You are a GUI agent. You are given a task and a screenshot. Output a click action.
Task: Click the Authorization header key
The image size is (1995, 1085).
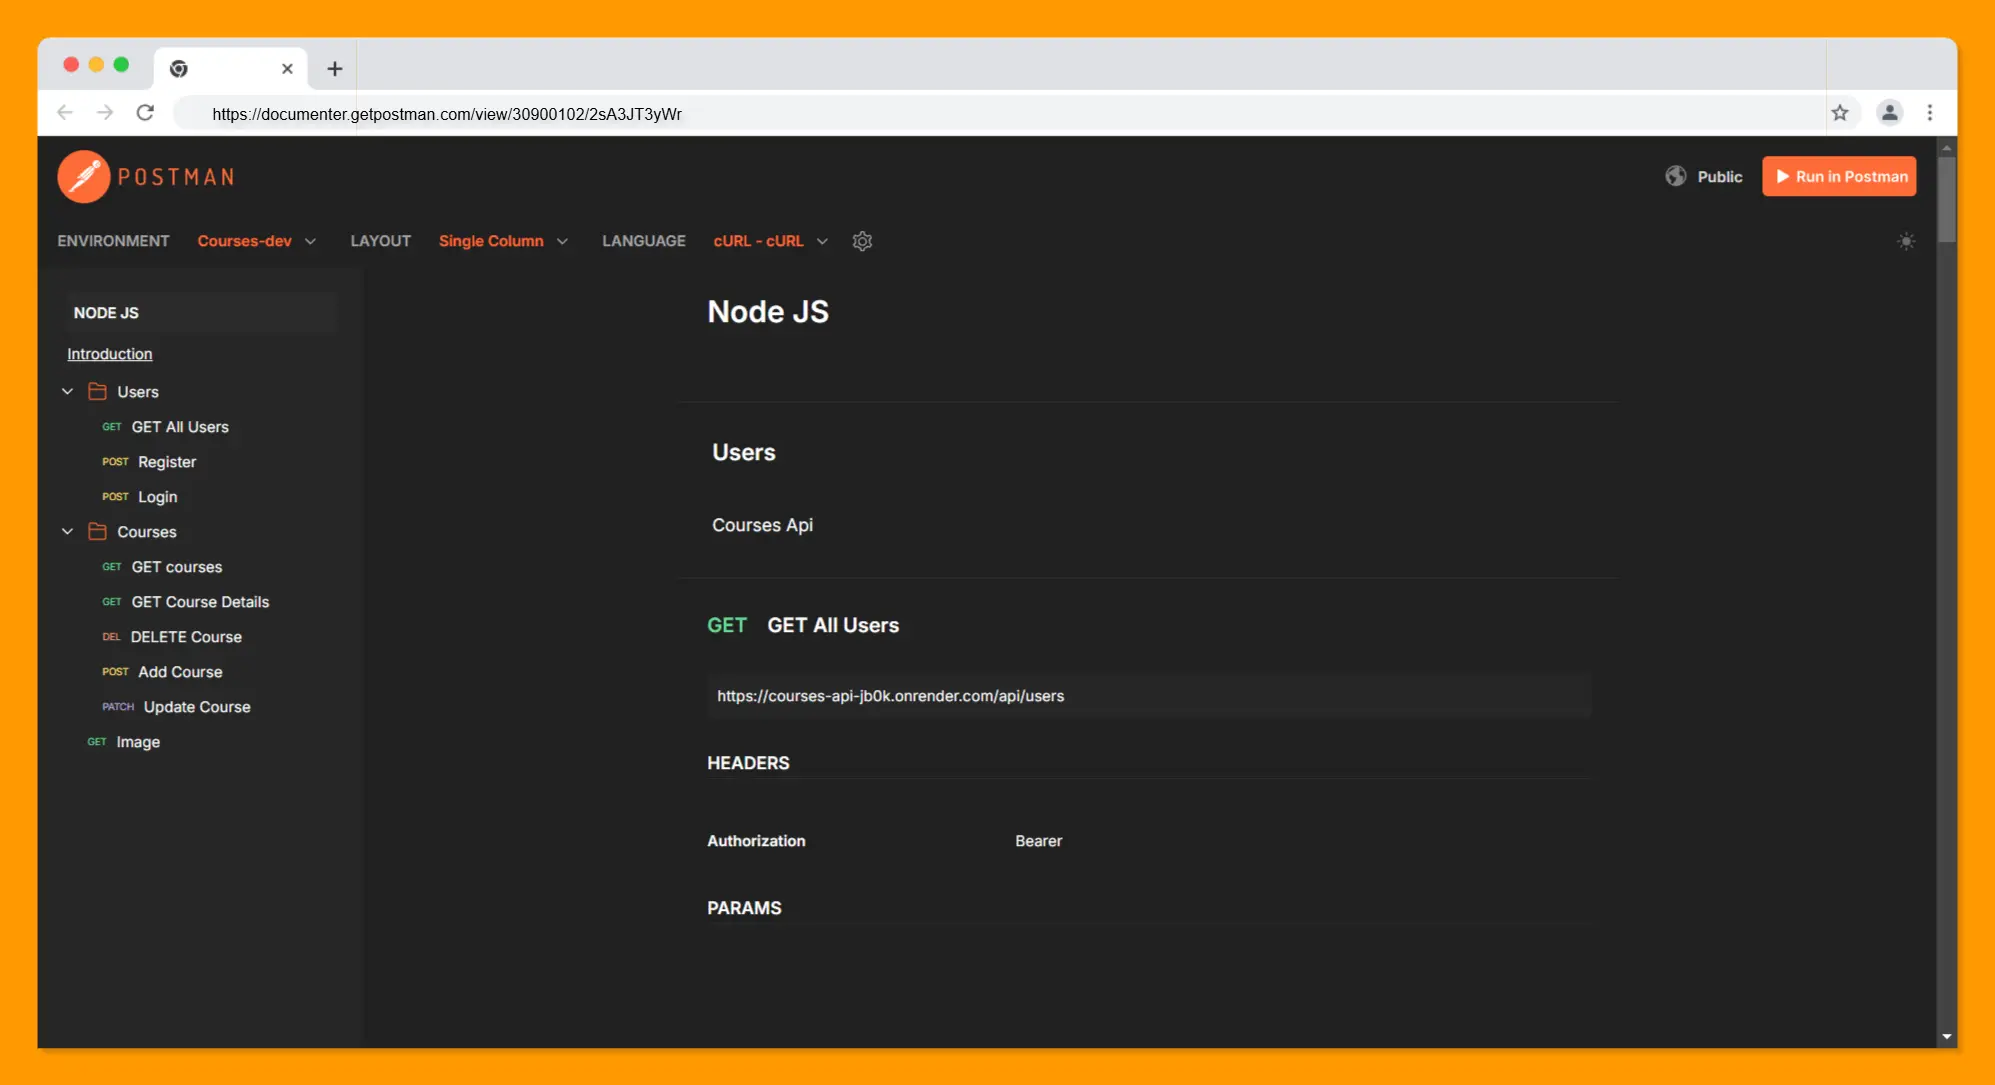pyautogui.click(x=756, y=841)
